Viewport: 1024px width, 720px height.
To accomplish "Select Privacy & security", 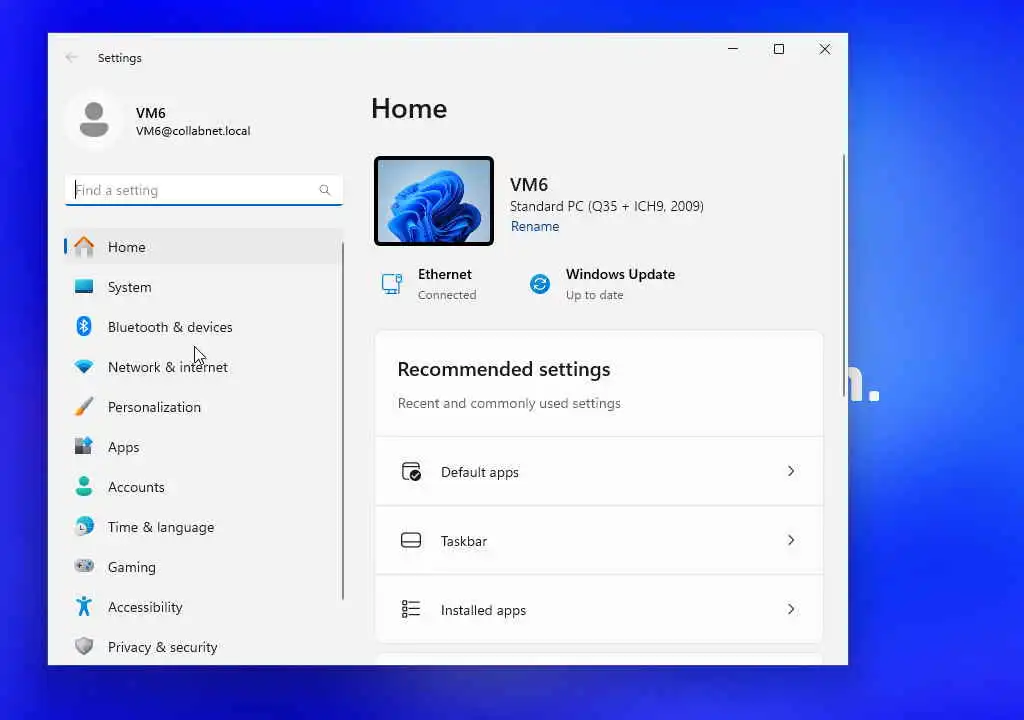I will pyautogui.click(x=204, y=646).
